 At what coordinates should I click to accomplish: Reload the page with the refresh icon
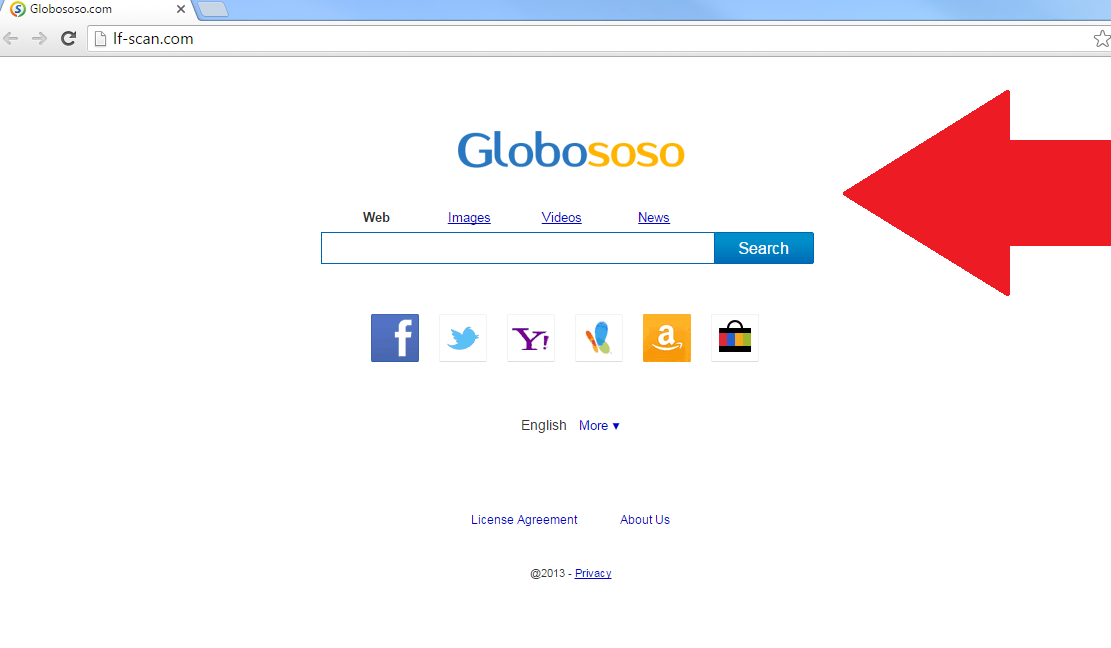point(68,38)
